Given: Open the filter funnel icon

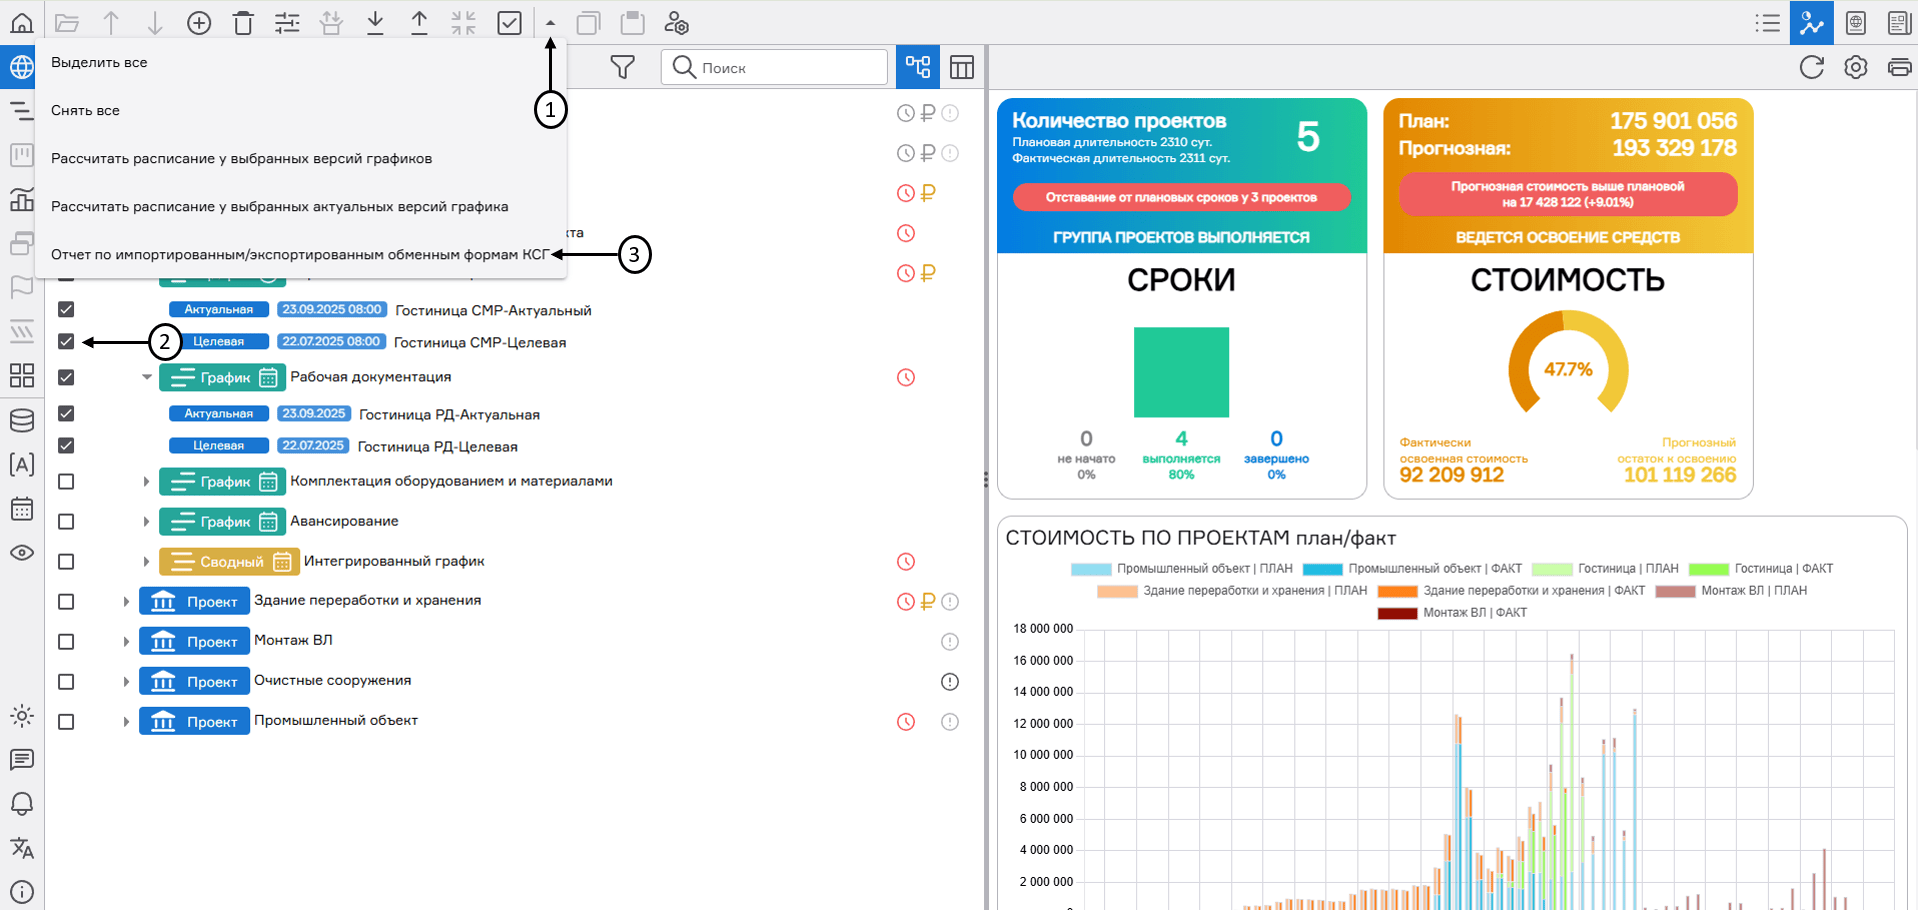Looking at the screenshot, I should coord(622,67).
